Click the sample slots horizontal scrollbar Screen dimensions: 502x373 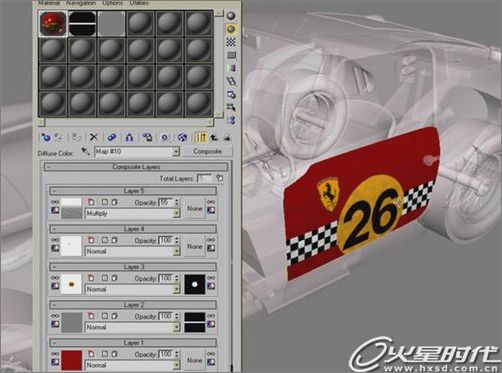click(x=125, y=122)
